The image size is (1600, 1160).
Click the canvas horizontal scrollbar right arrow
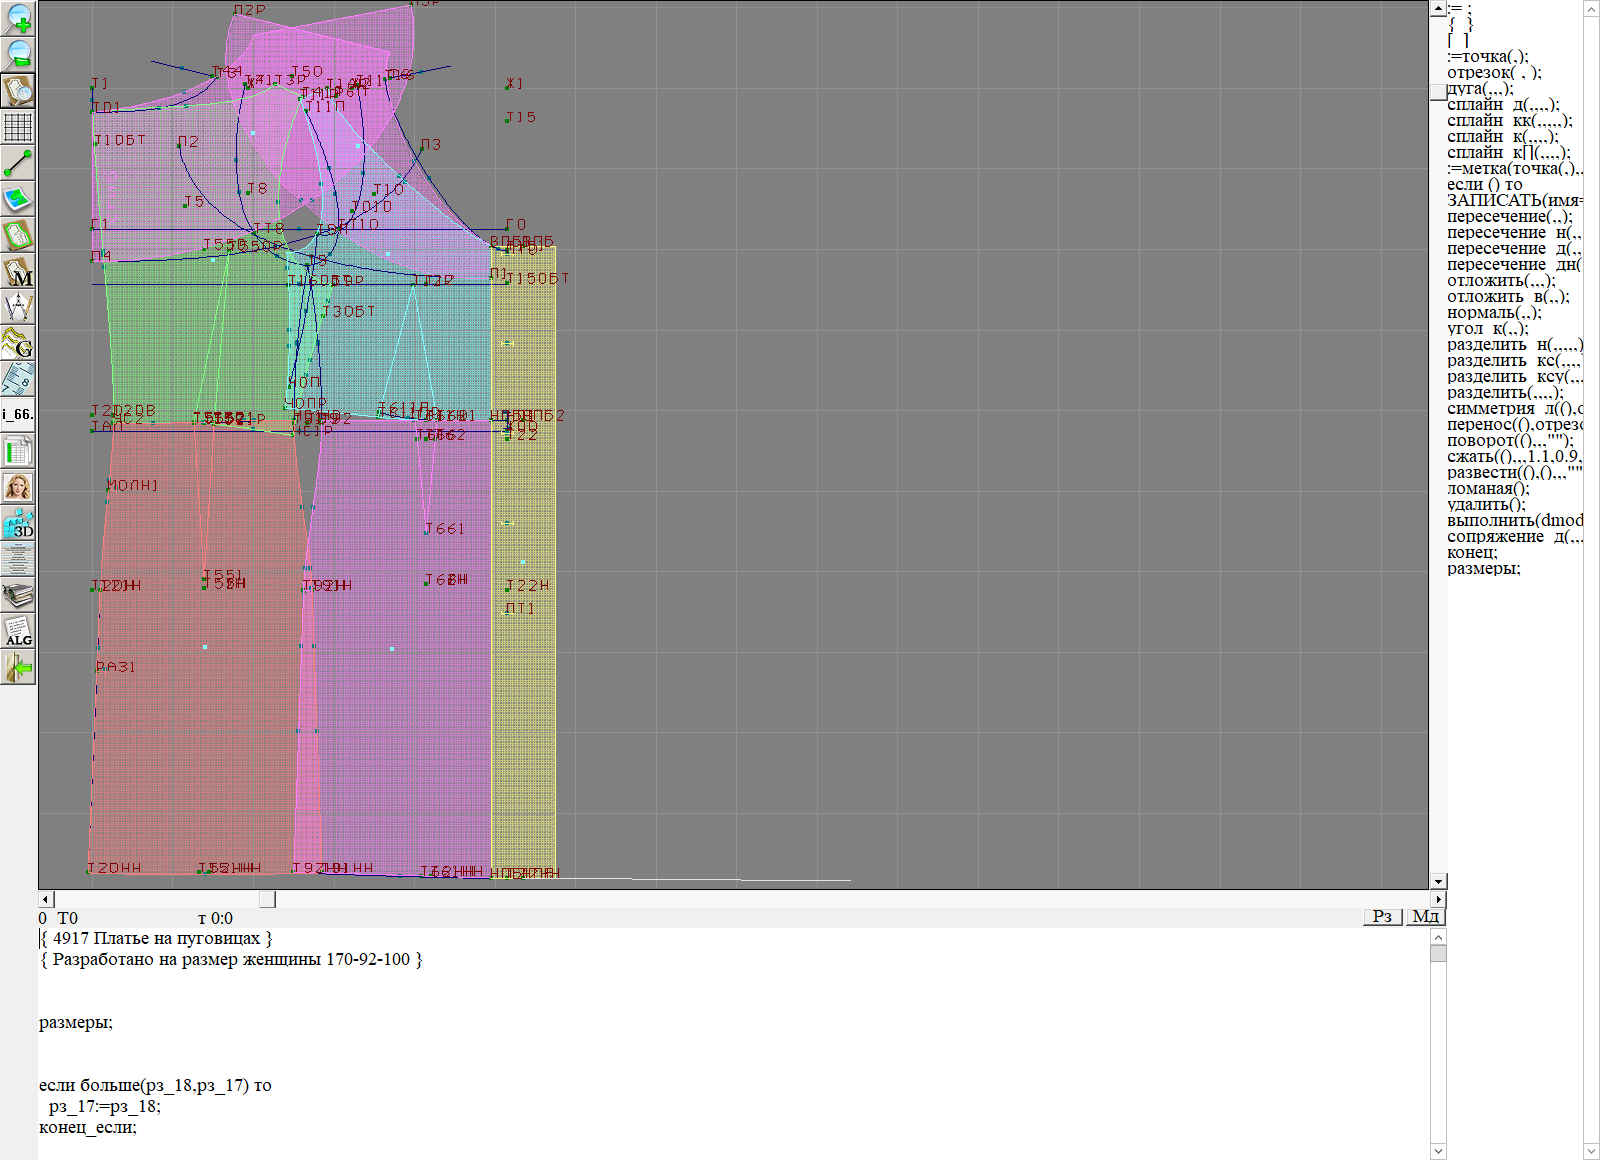[x=1438, y=900]
